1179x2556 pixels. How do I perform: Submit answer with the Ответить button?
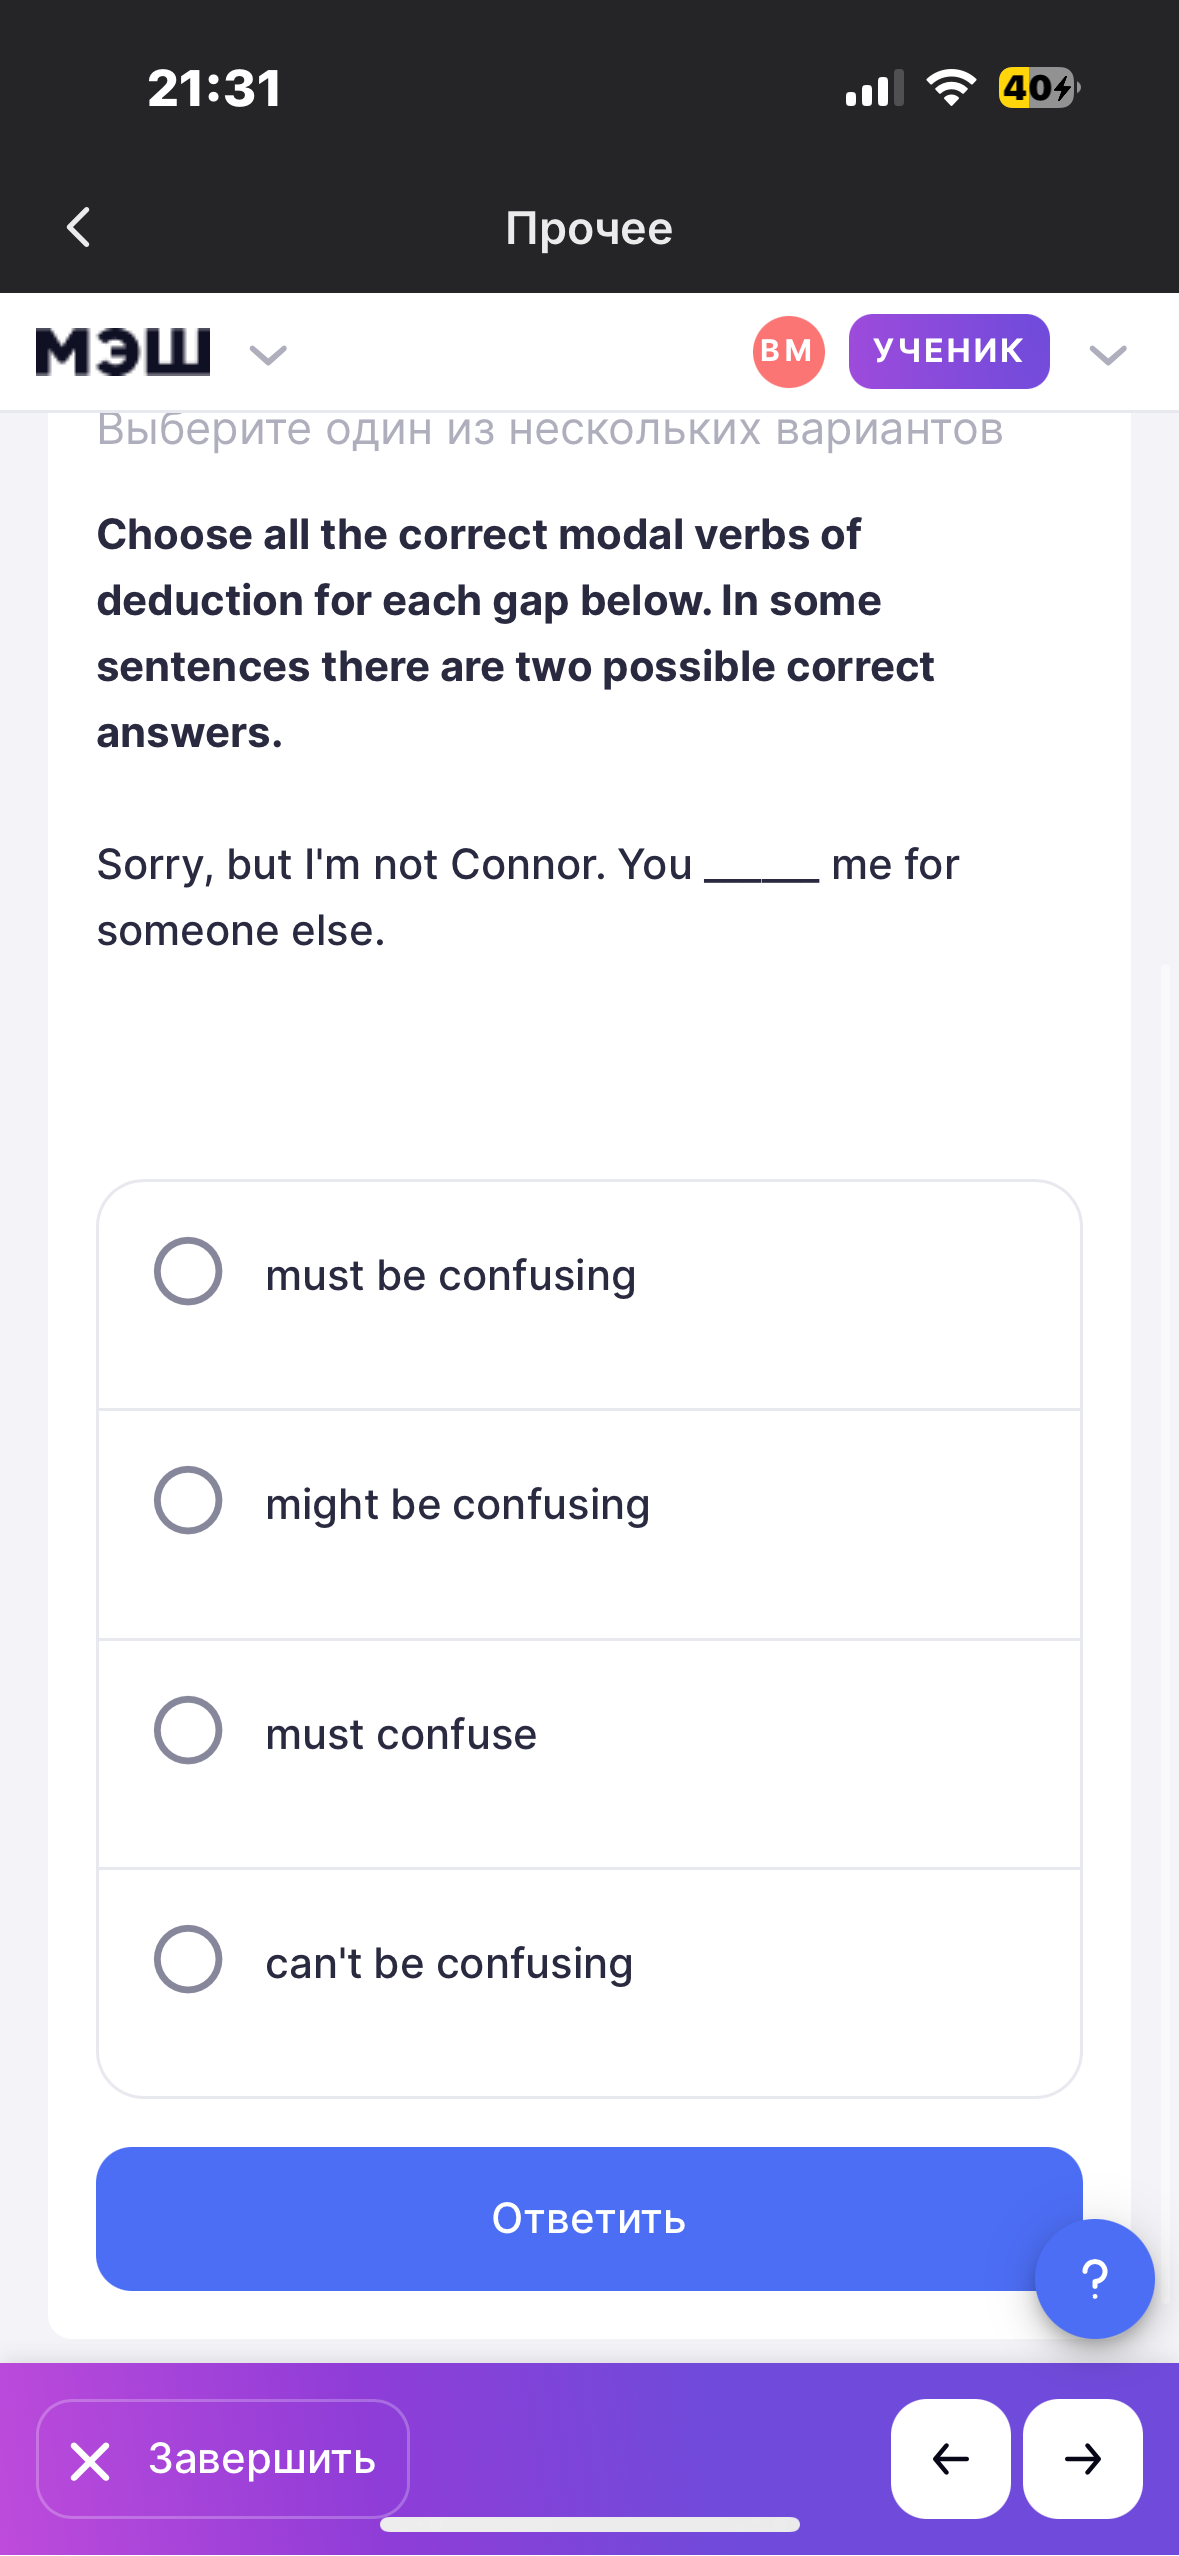[x=588, y=2218]
